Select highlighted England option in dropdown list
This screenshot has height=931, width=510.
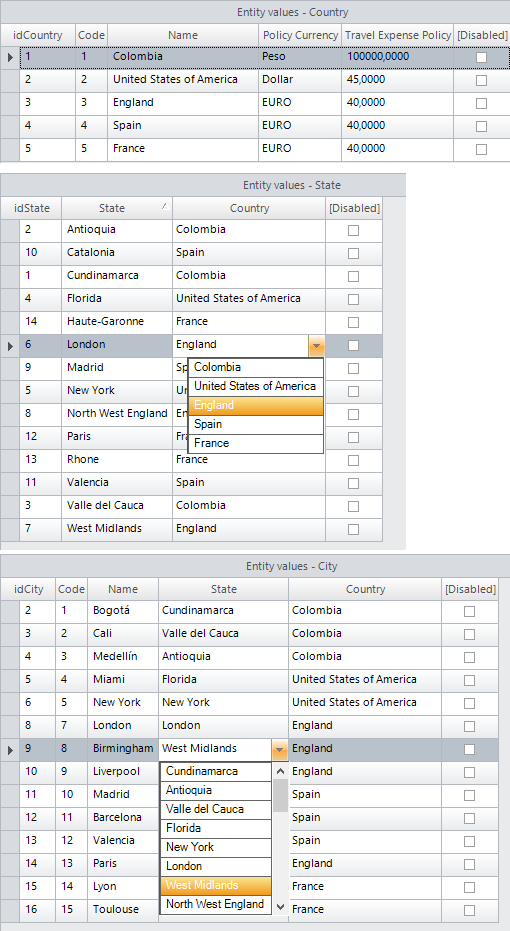click(x=256, y=406)
